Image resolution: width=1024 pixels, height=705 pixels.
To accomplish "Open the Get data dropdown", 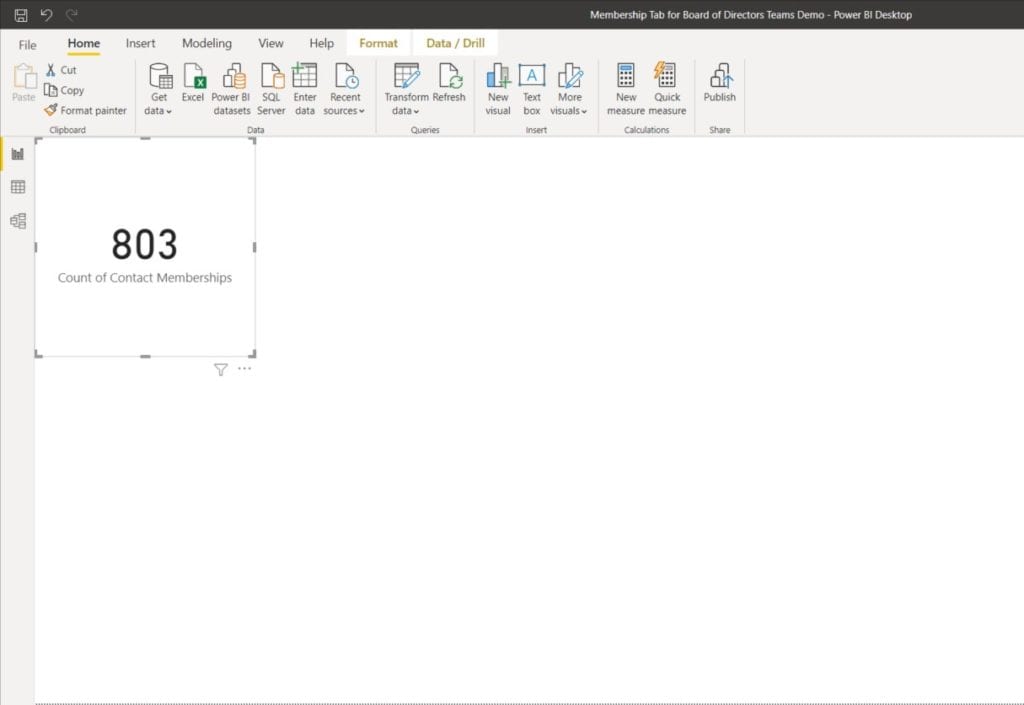I will tap(159, 89).
